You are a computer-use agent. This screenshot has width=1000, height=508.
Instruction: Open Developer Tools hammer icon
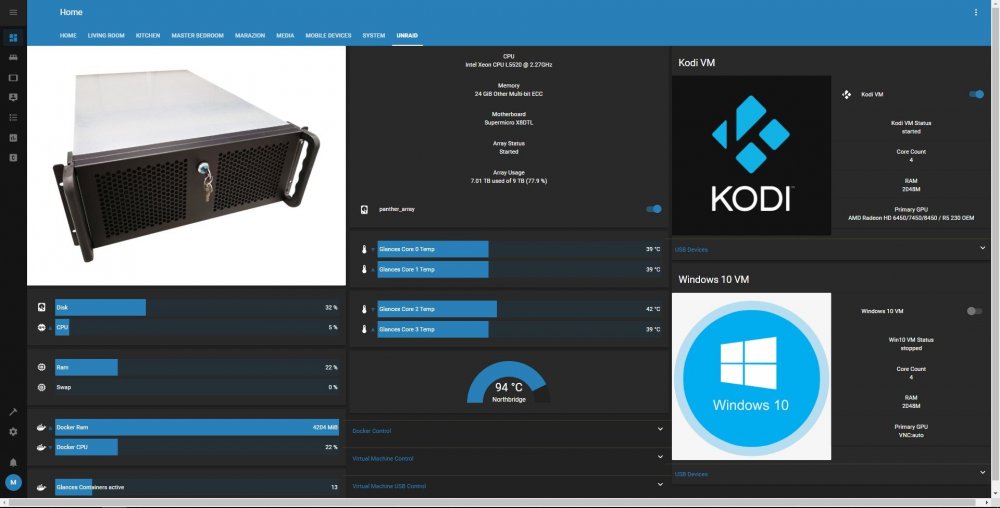(x=13, y=412)
